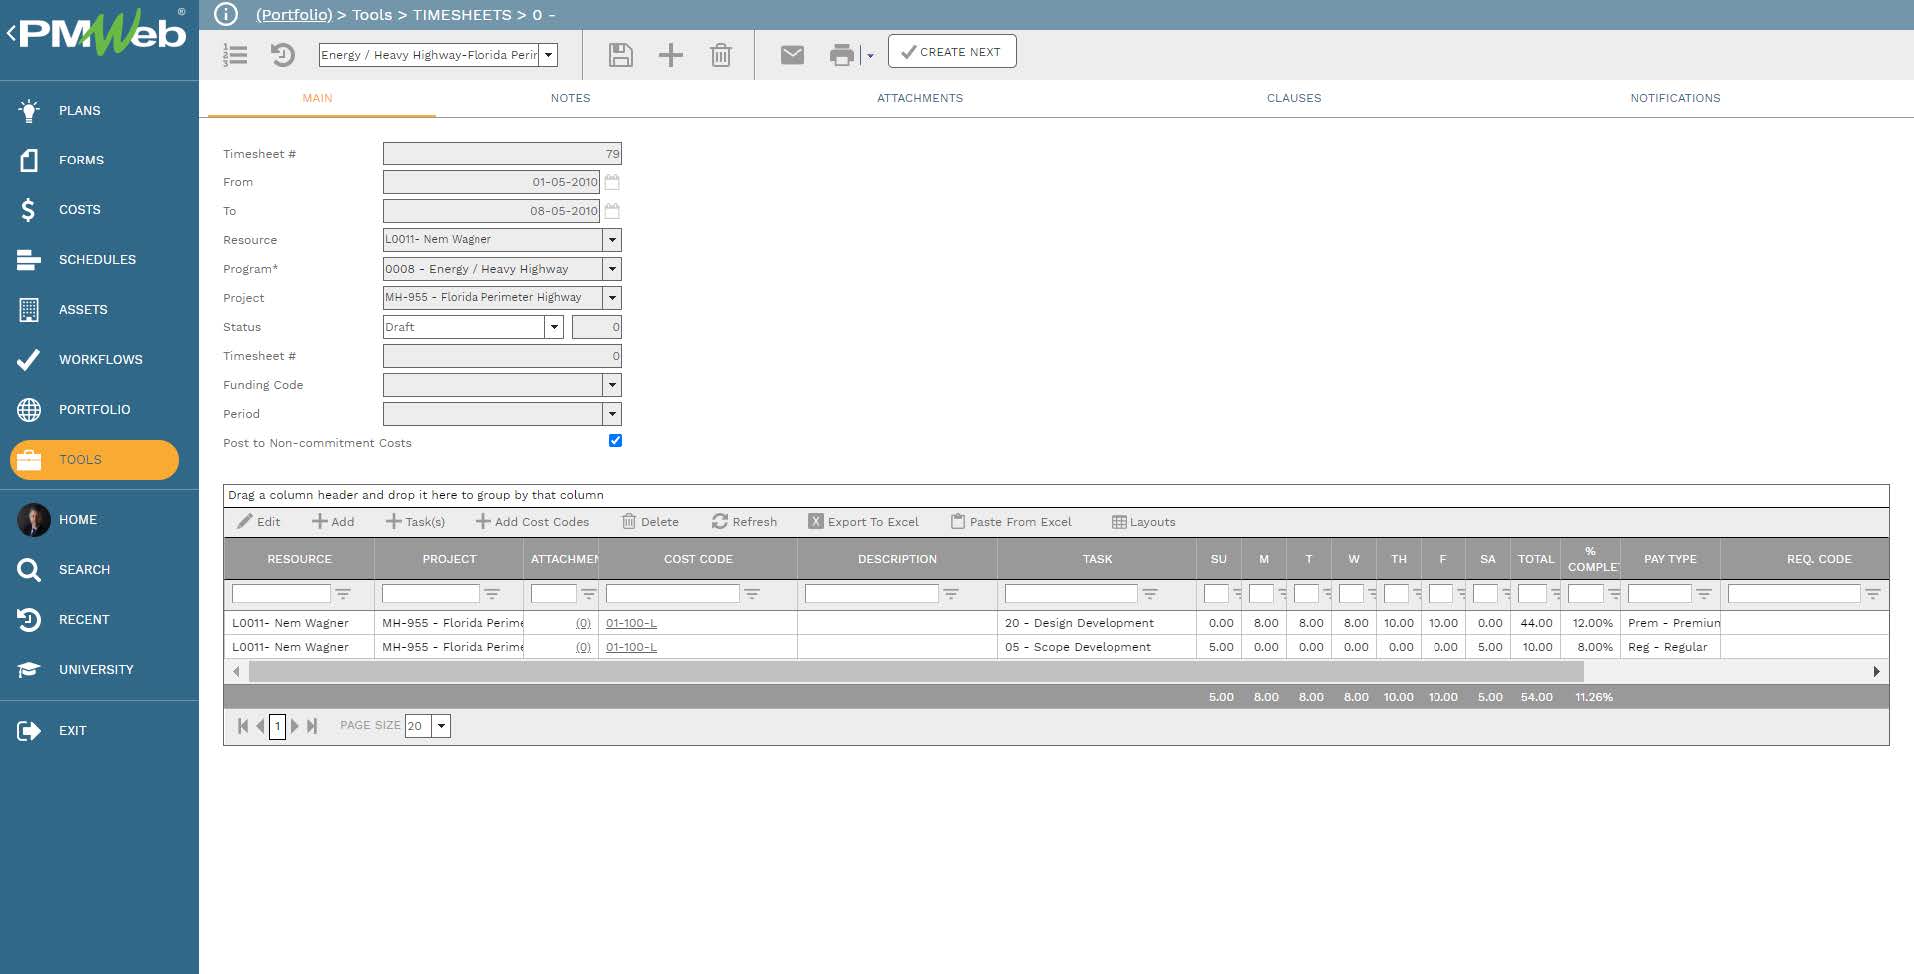
Task: Open the Notifications tab
Action: 1675,98
